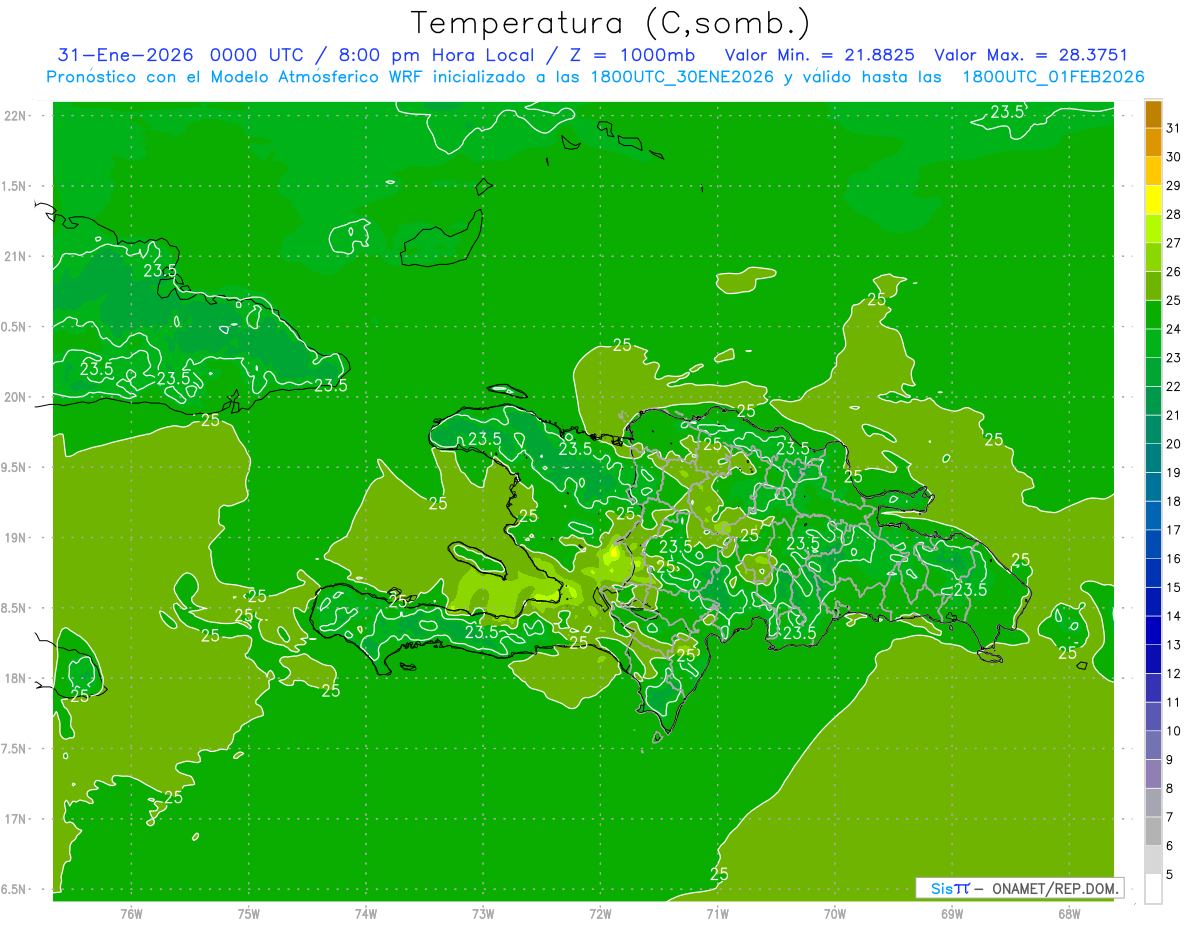The width and height of the screenshot is (1200, 927).
Task: Click the "70W" longitude axis label
Action: point(835,914)
